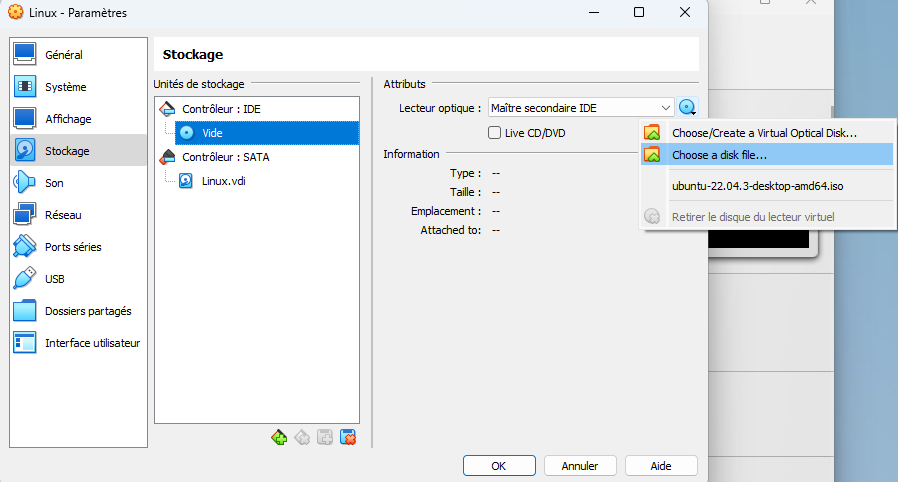The width and height of the screenshot is (898, 482).
Task: Click the OK button
Action: (499, 466)
